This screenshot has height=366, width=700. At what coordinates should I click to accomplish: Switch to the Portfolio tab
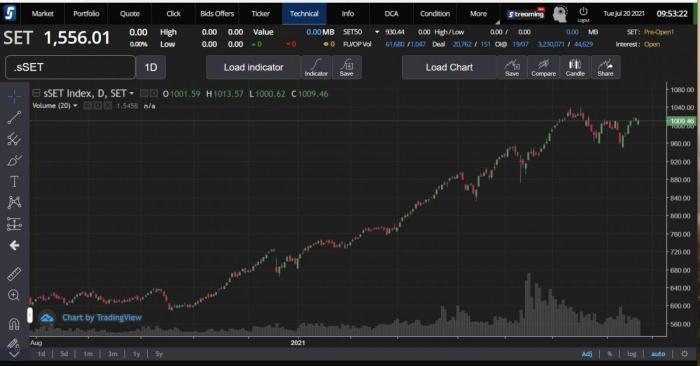click(86, 14)
